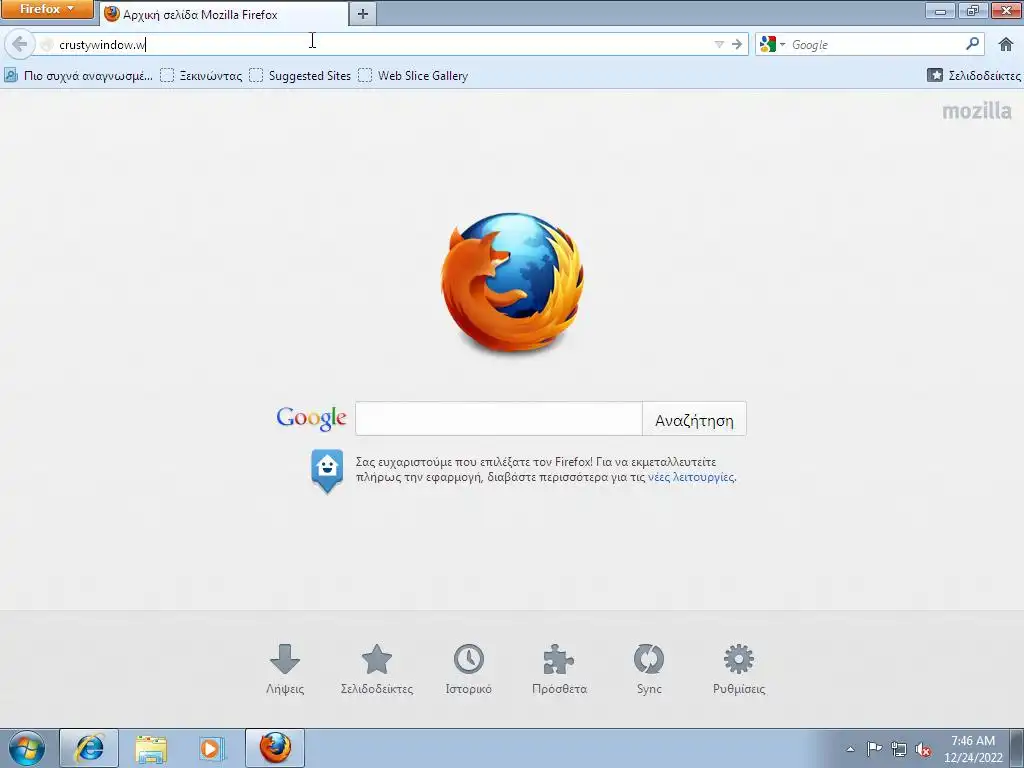The height and width of the screenshot is (768, 1024).
Task: Open the Web Slice Gallery bookmark
Action: pos(413,76)
